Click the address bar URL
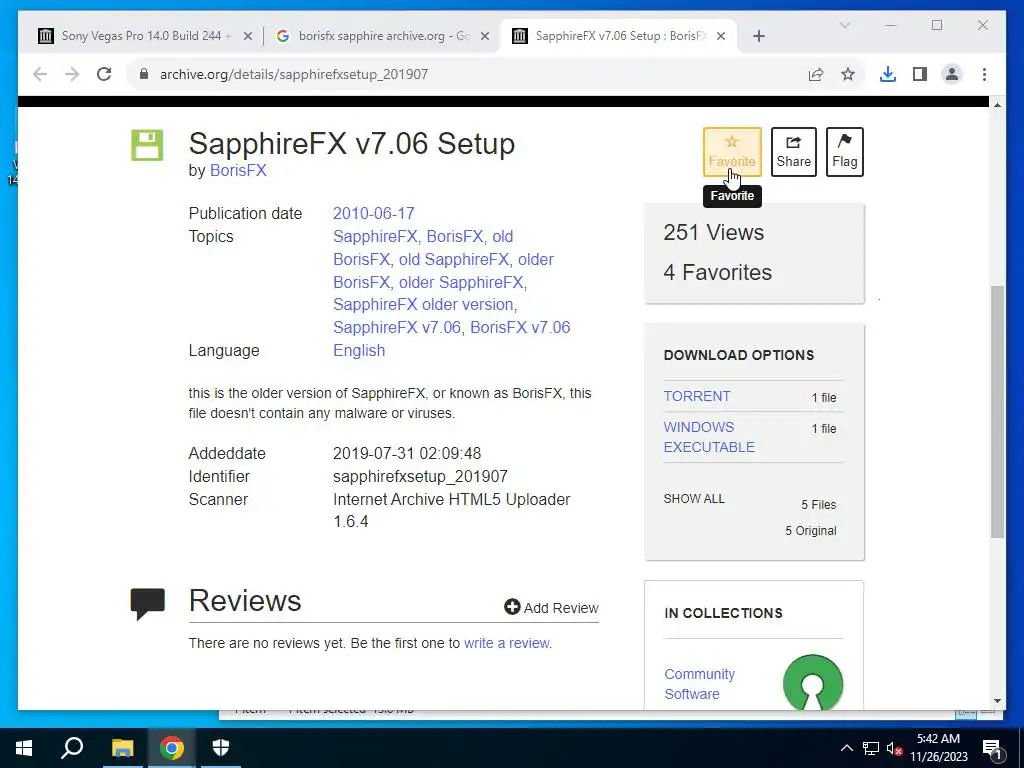The image size is (1024, 768). click(294, 74)
